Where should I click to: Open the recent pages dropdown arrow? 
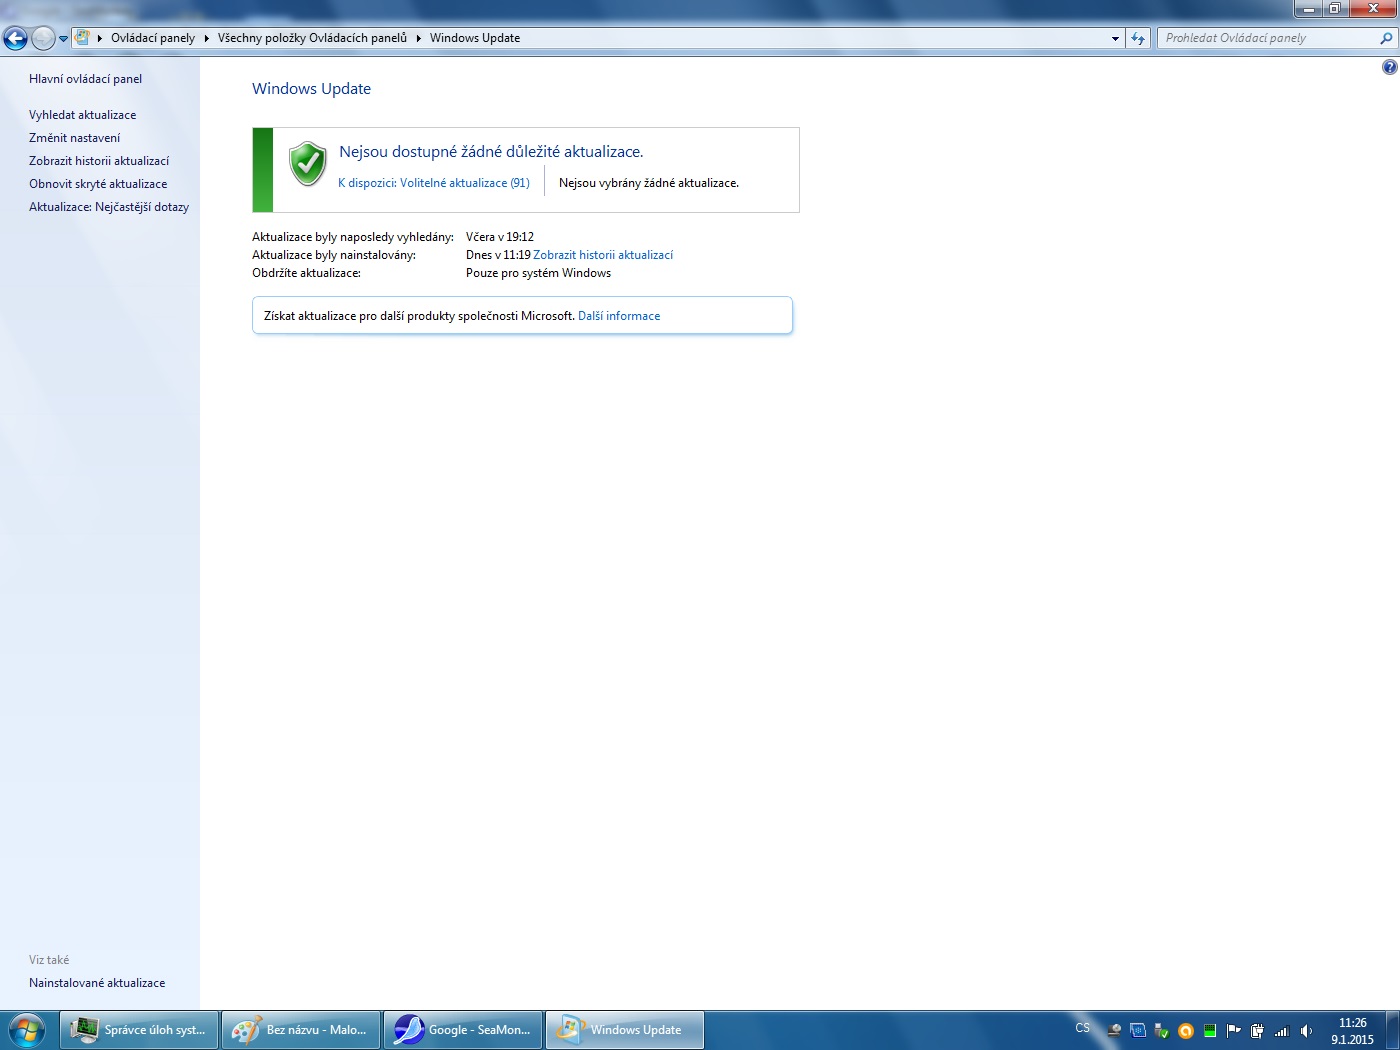click(x=63, y=39)
